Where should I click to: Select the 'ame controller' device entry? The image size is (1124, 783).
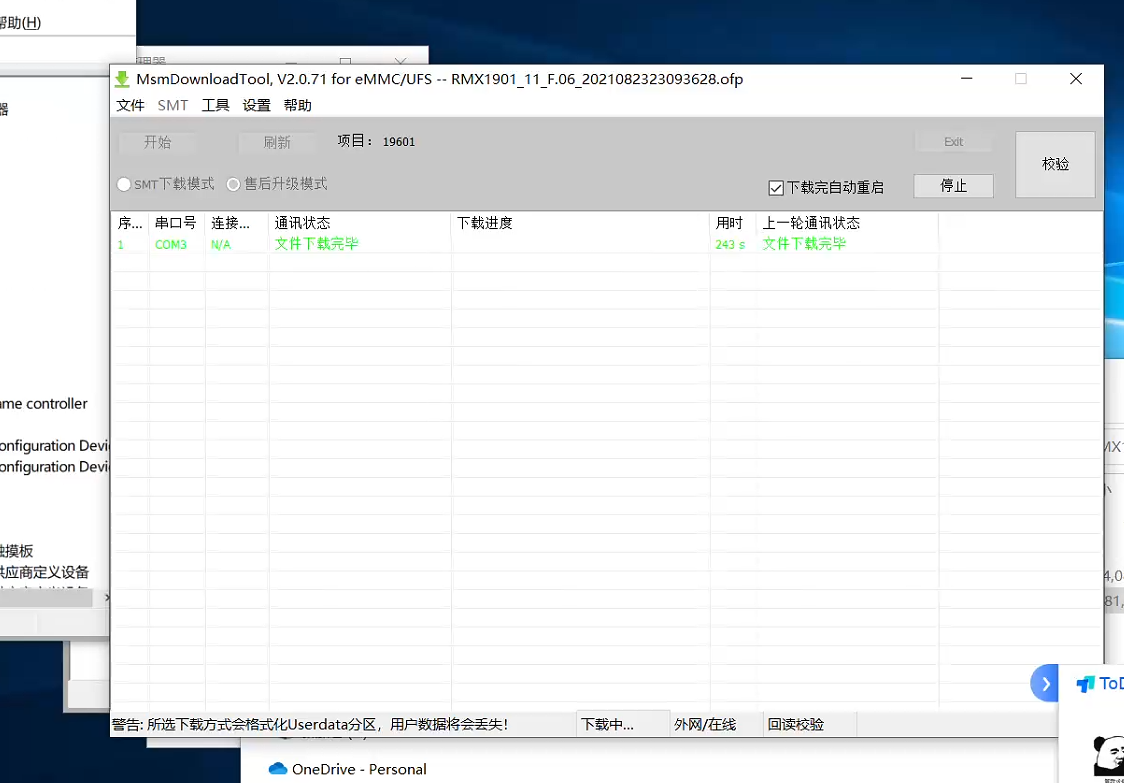(44, 404)
